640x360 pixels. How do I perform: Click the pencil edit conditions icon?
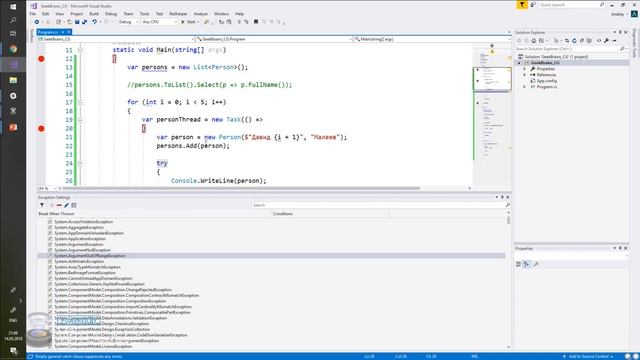[67, 205]
